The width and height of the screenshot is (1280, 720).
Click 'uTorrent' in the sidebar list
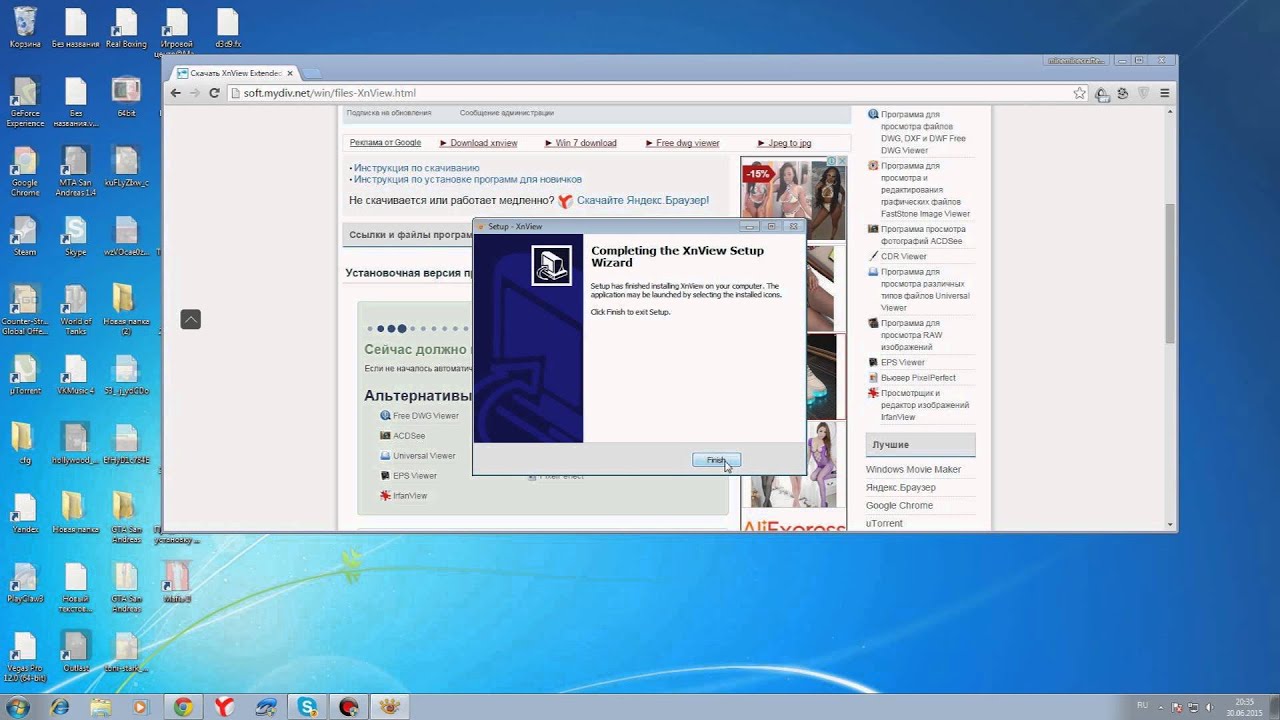pos(884,524)
